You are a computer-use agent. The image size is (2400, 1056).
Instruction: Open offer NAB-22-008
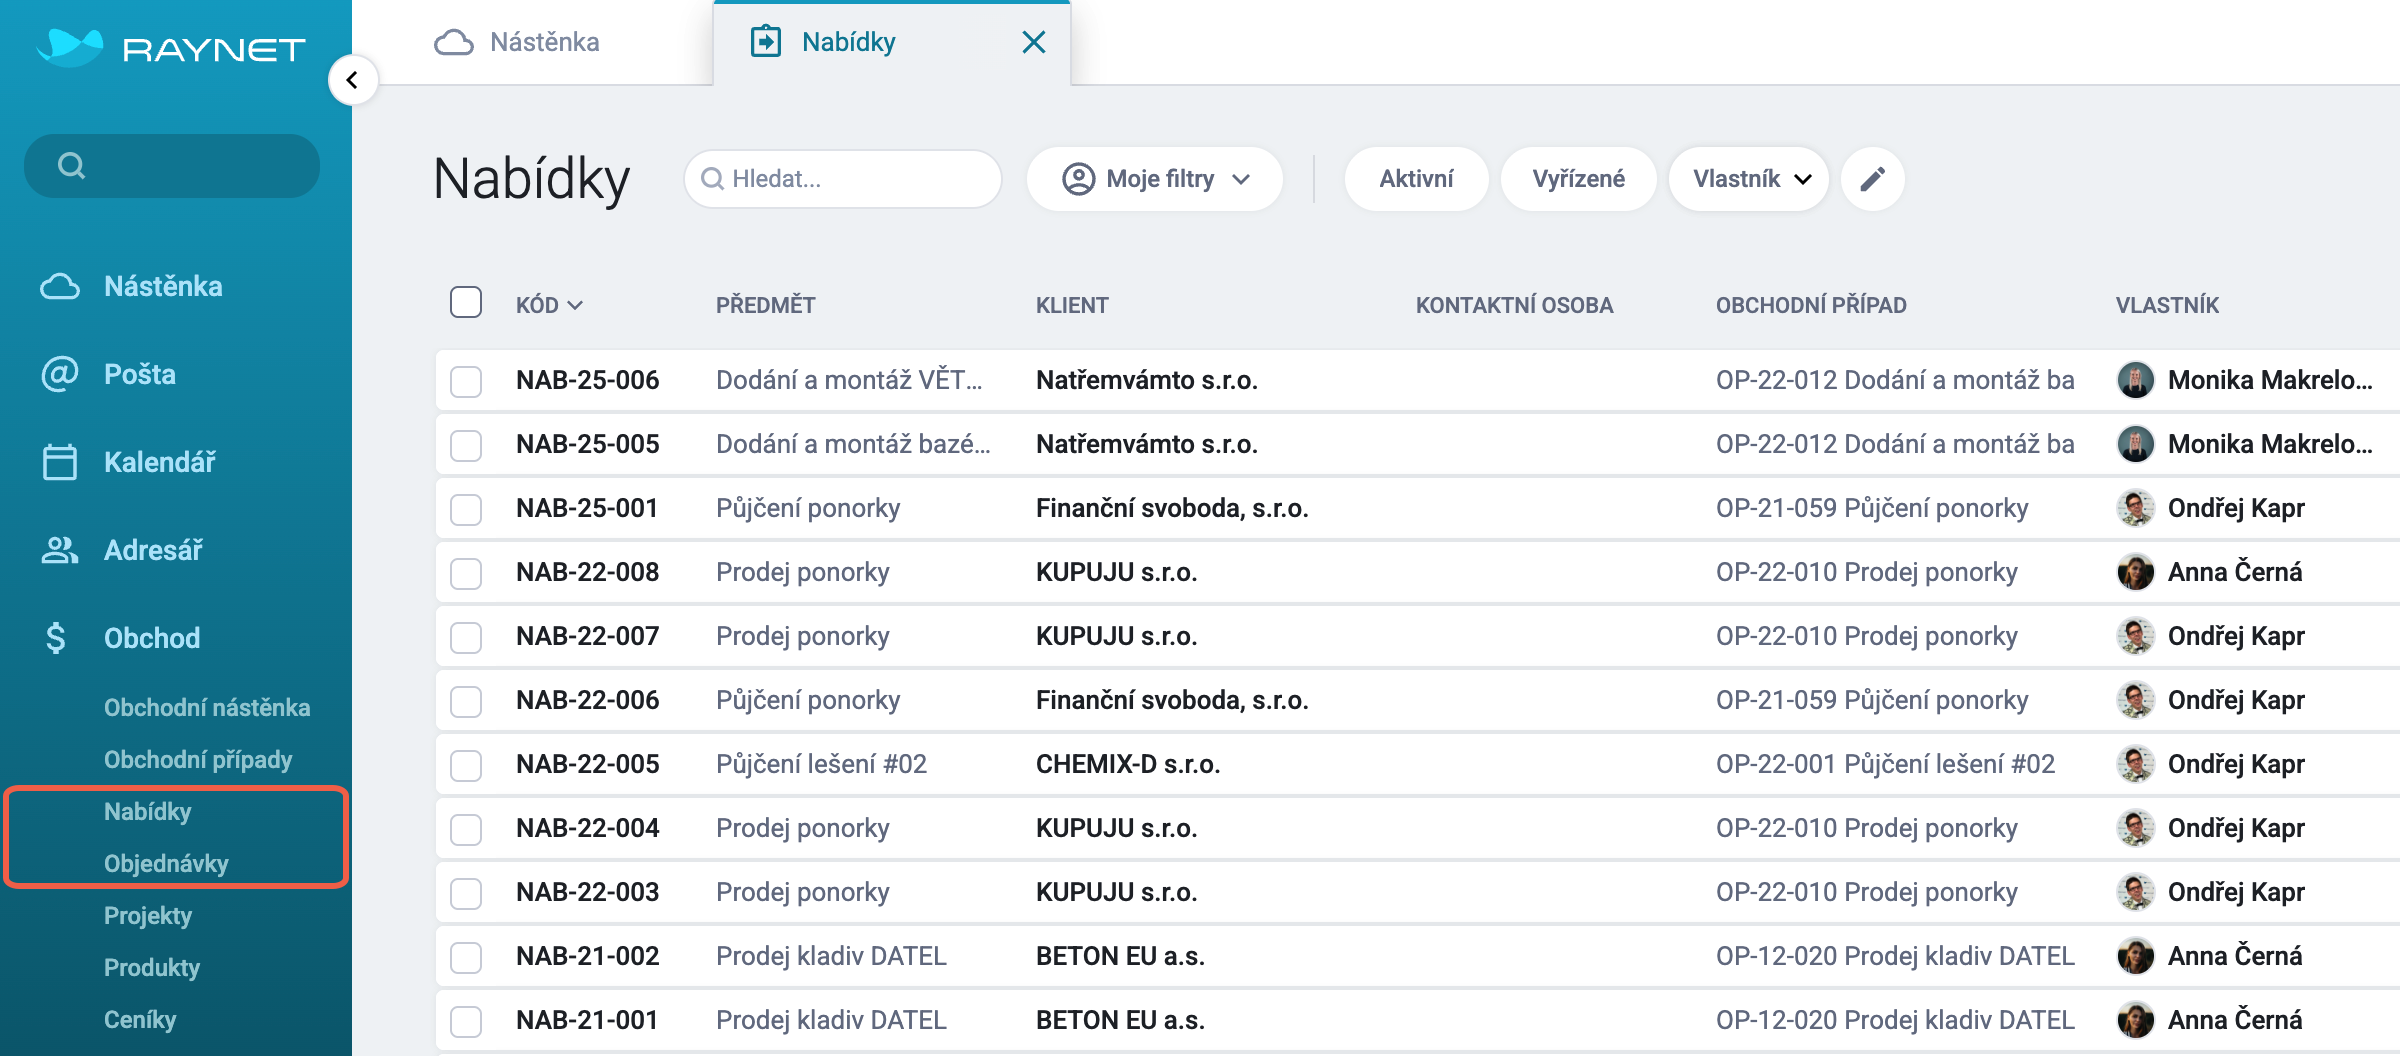(x=588, y=572)
